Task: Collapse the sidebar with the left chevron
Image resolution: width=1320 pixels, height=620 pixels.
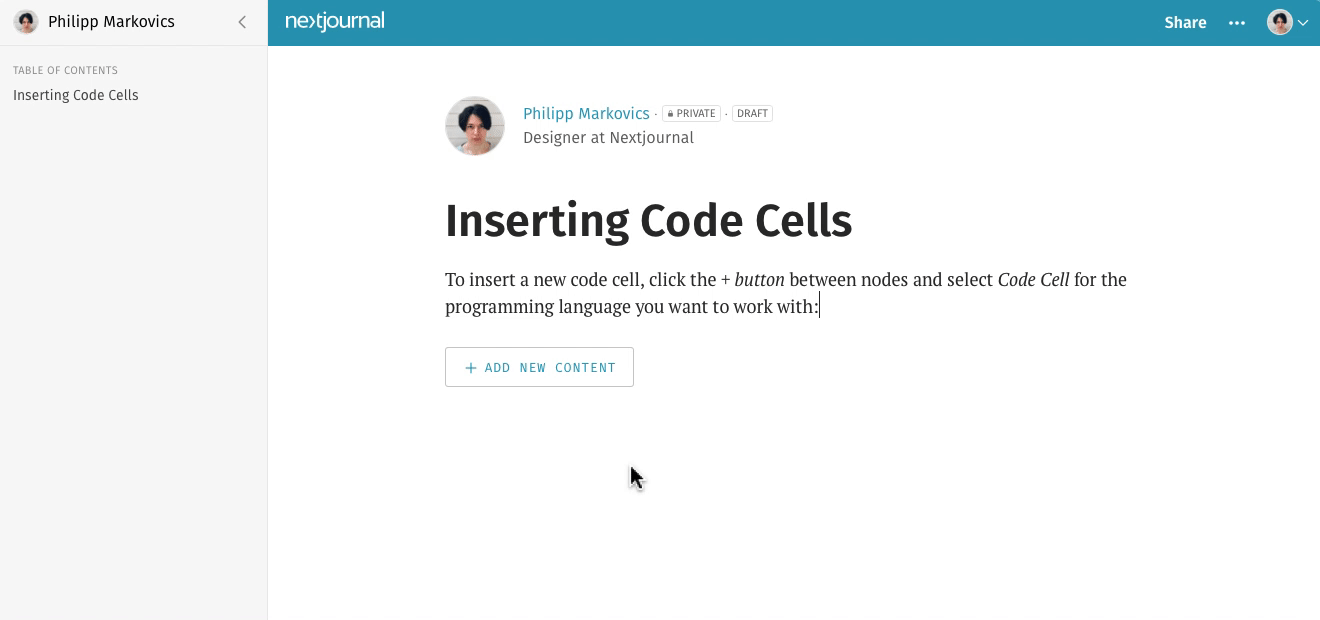Action: coord(242,22)
